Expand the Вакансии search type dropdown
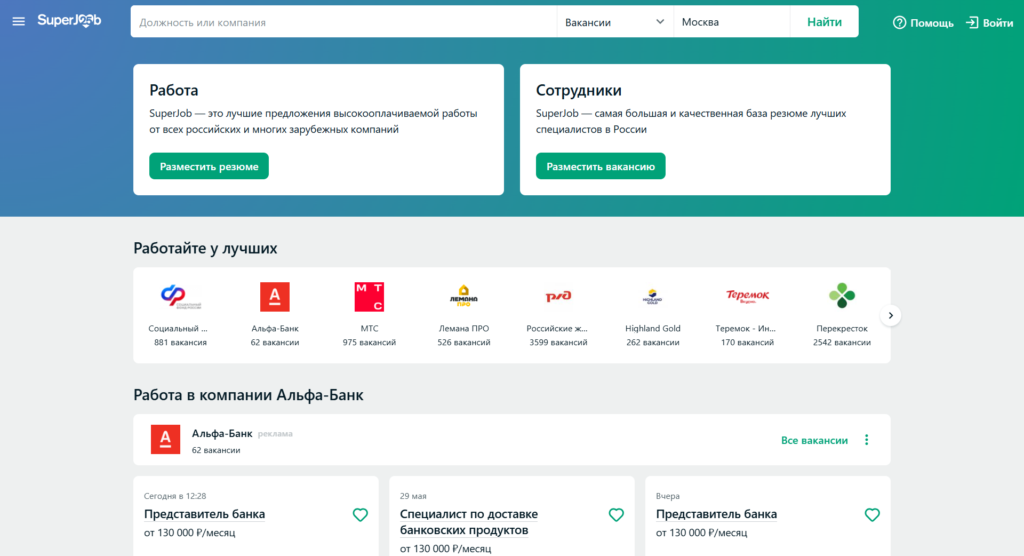The width and height of the screenshot is (1024, 556). click(615, 22)
